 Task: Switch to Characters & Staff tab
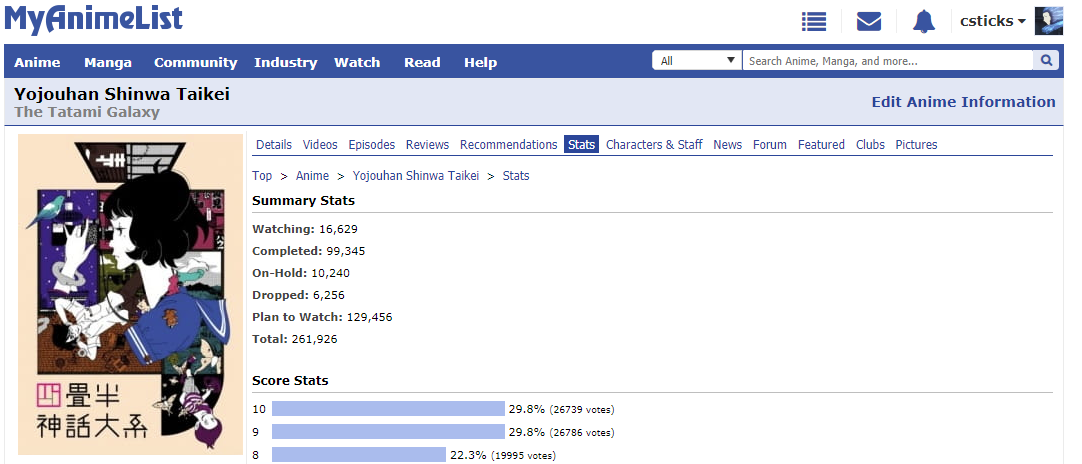click(x=654, y=144)
